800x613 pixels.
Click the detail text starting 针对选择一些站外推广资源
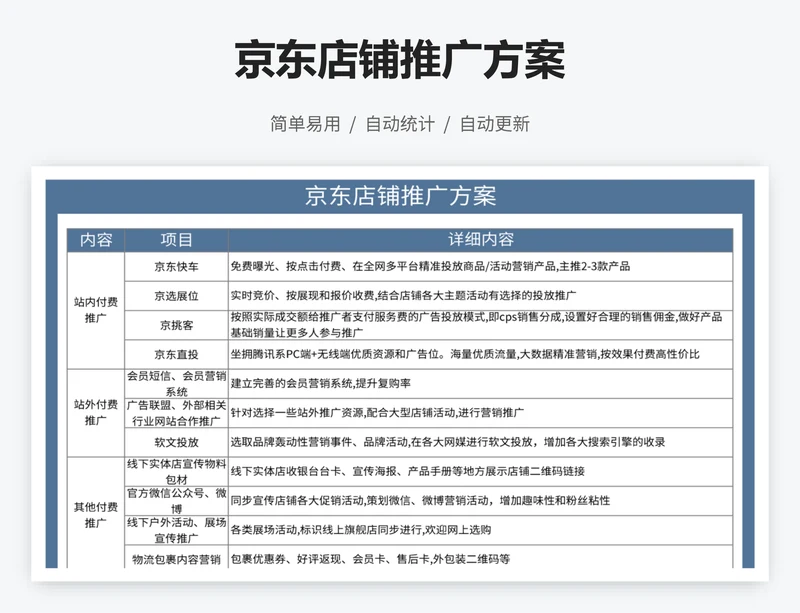pos(377,412)
